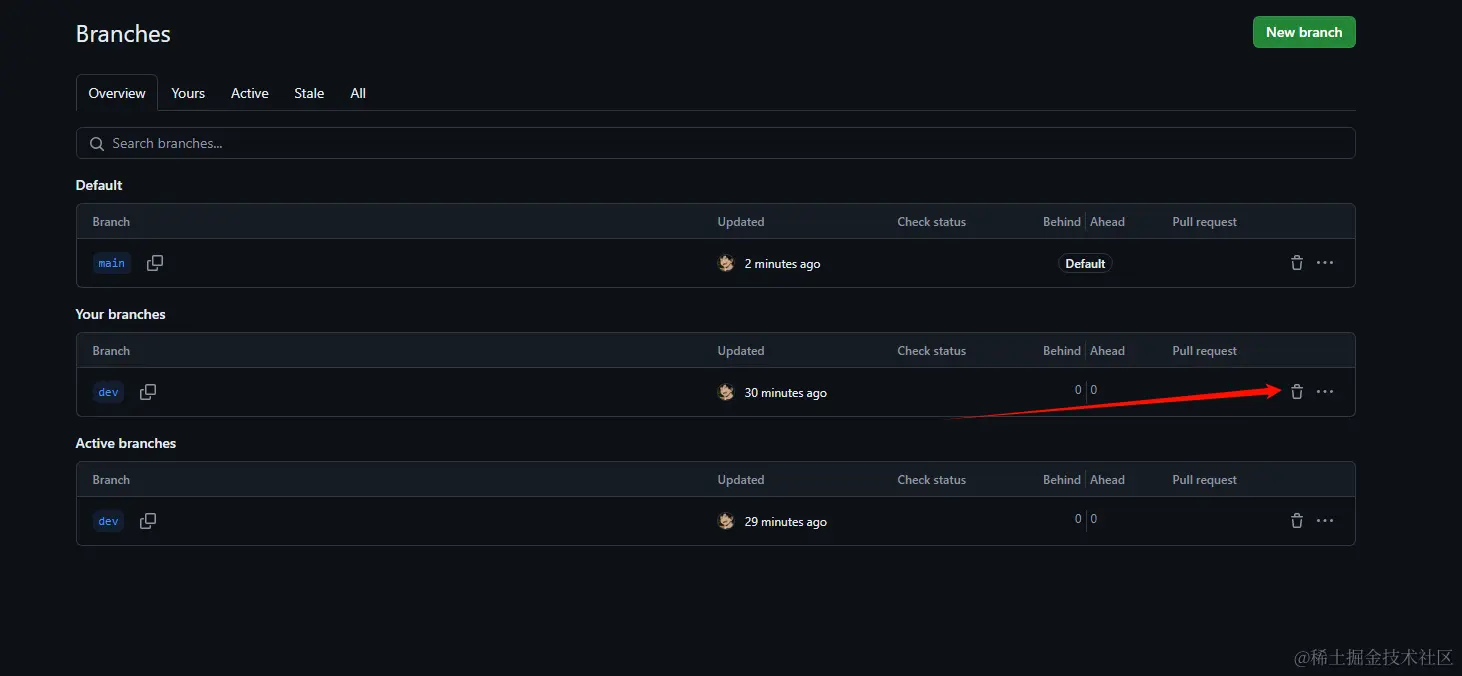The width and height of the screenshot is (1462, 676).
Task: Click the trash icon on main row
Action: [1297, 263]
